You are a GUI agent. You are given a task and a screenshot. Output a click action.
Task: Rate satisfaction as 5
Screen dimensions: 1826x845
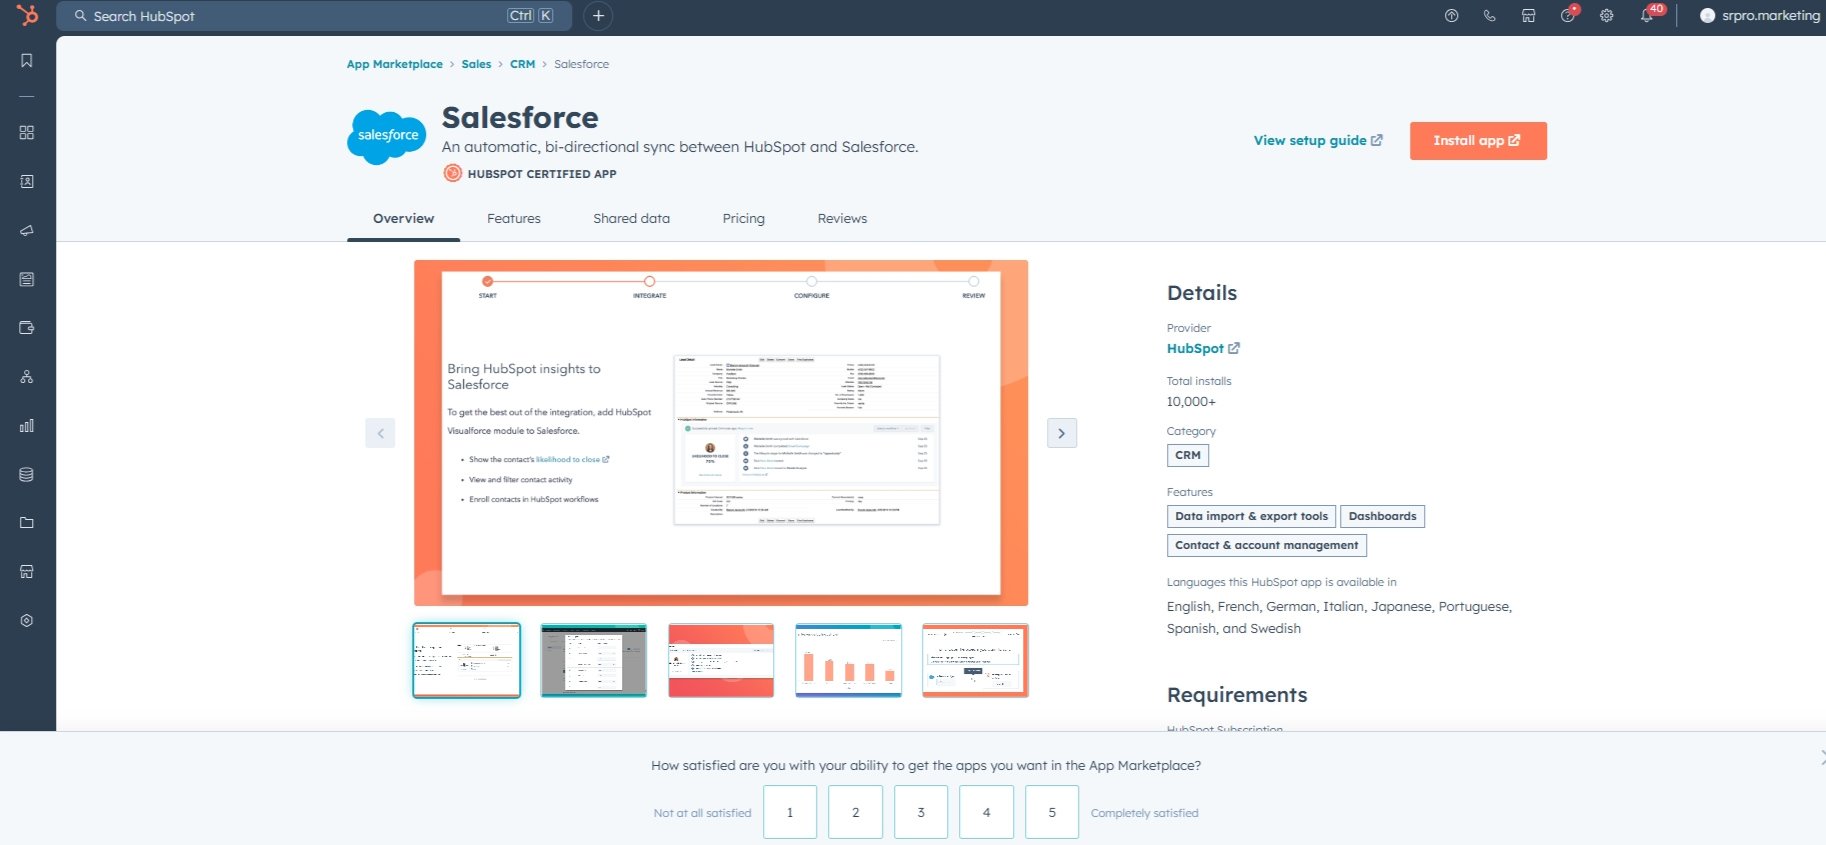click(x=1052, y=812)
